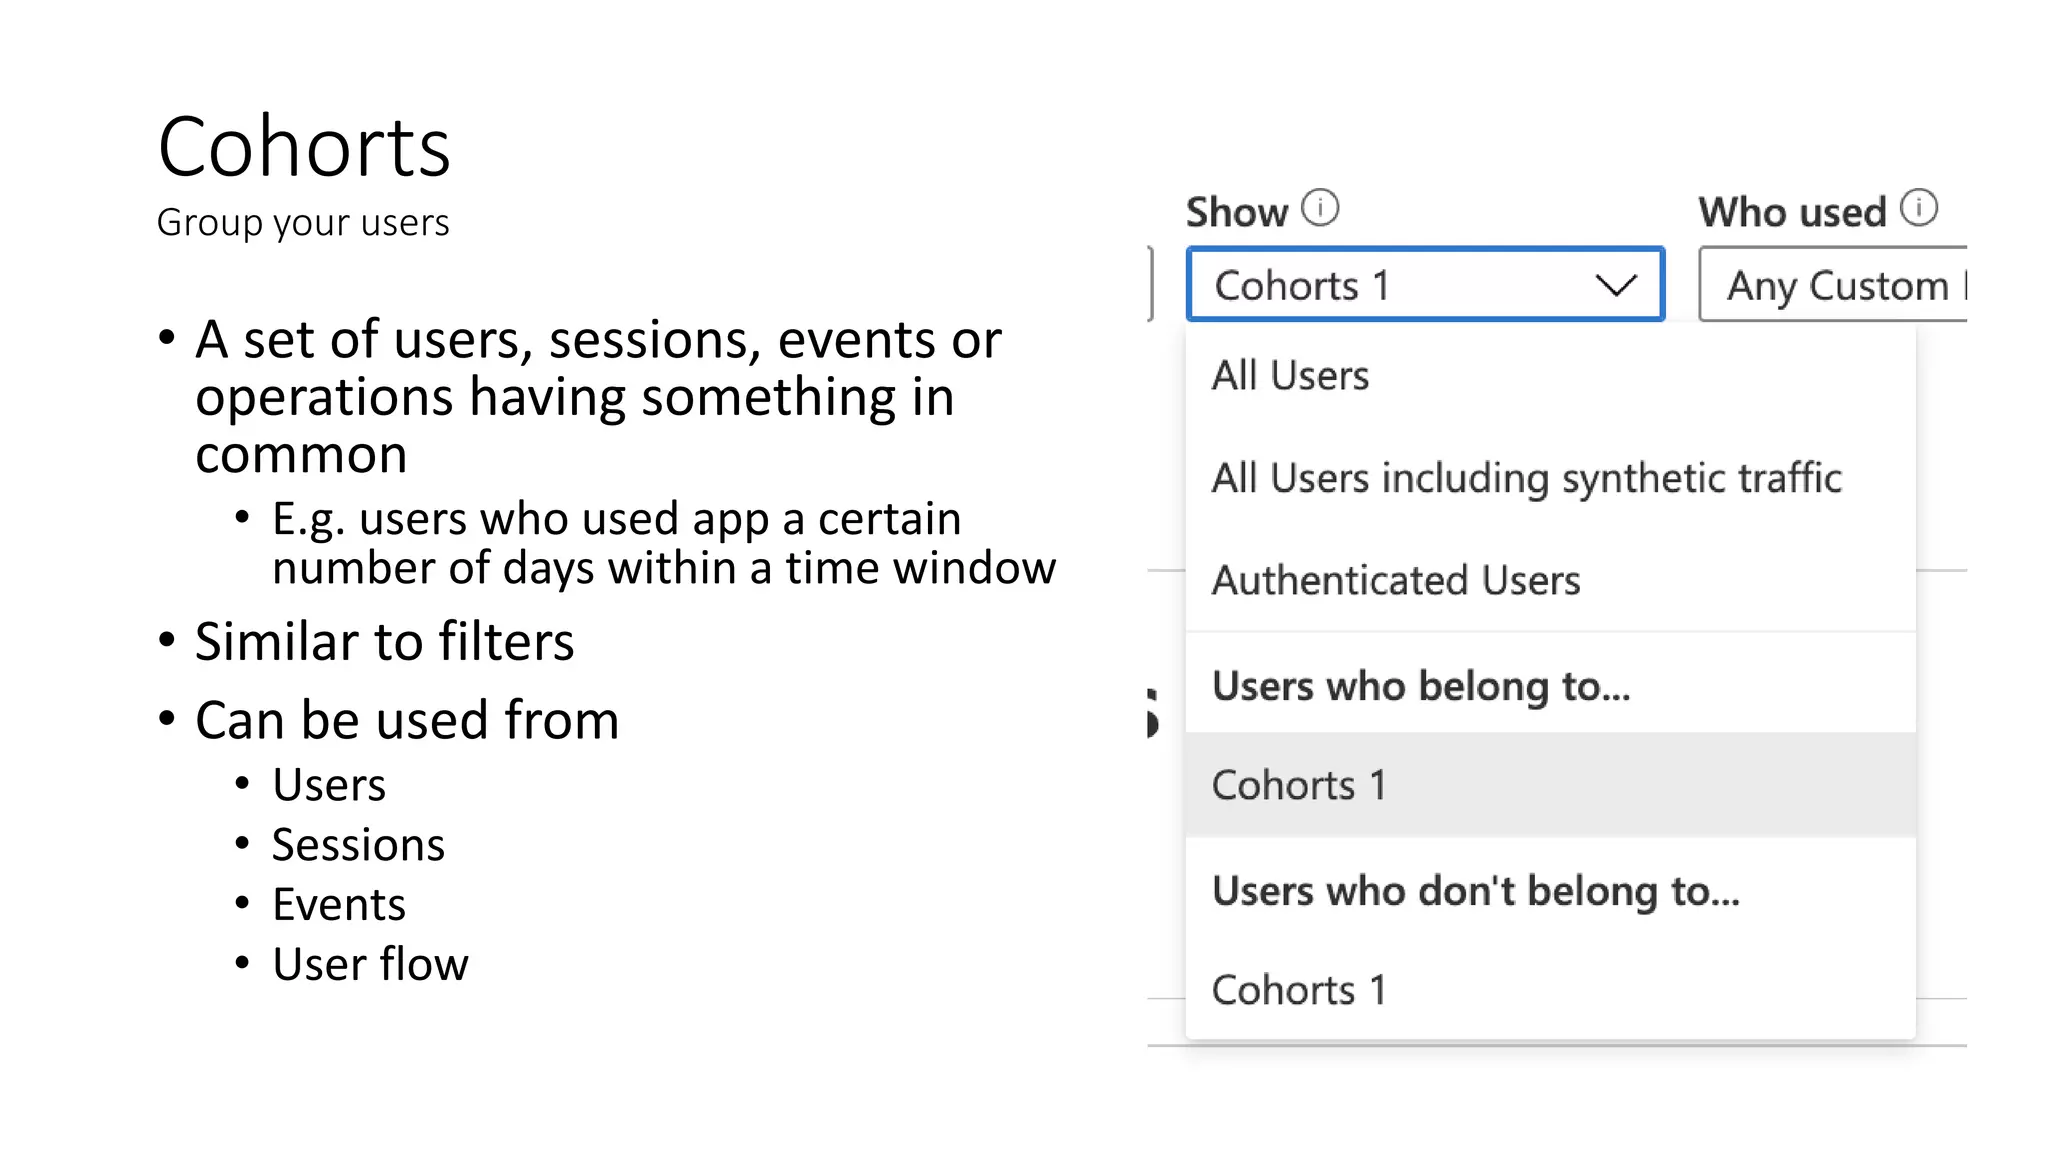Open the Any Custom dropdown under Who used
This screenshot has height=1152, width=2048.
pyautogui.click(x=1833, y=285)
